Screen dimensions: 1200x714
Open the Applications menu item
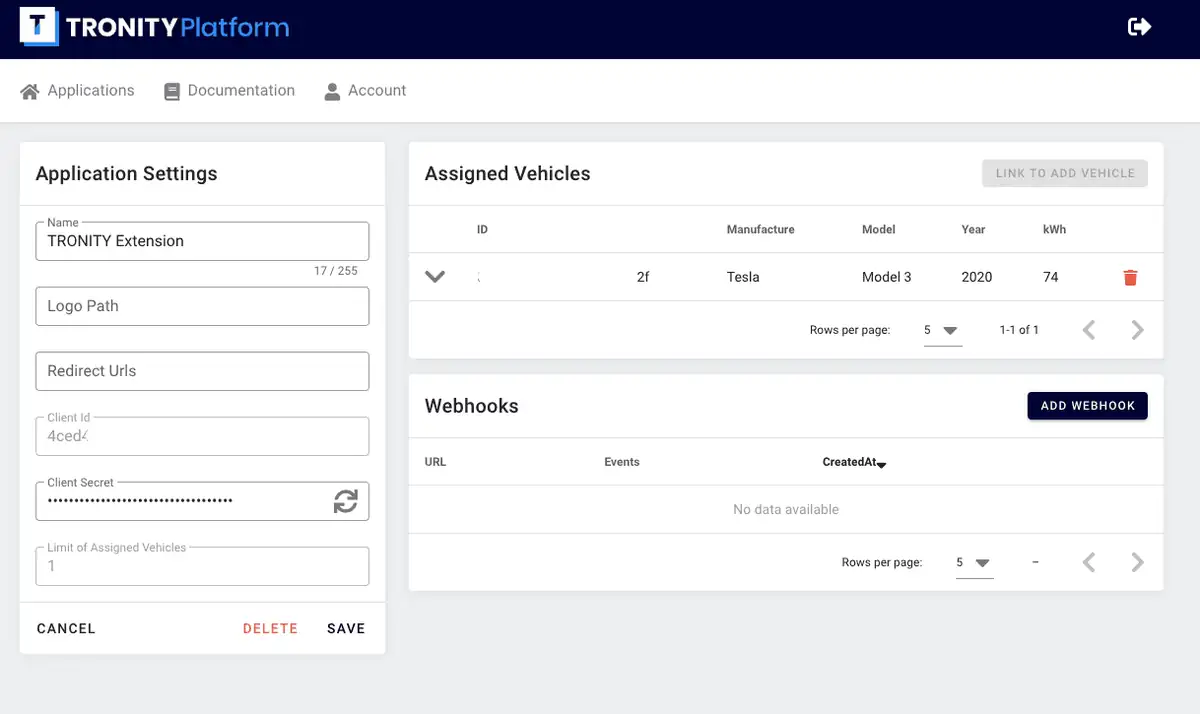(78, 91)
